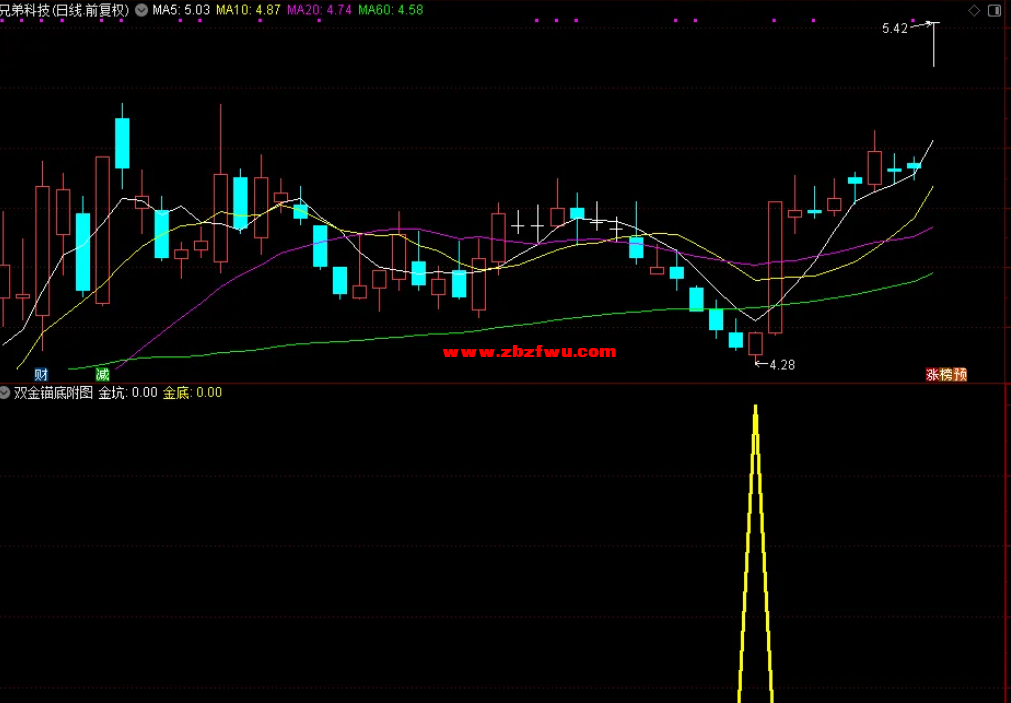Click the 金坑: 0.00 value
The height and width of the screenshot is (703, 1011).
pyautogui.click(x=128, y=392)
